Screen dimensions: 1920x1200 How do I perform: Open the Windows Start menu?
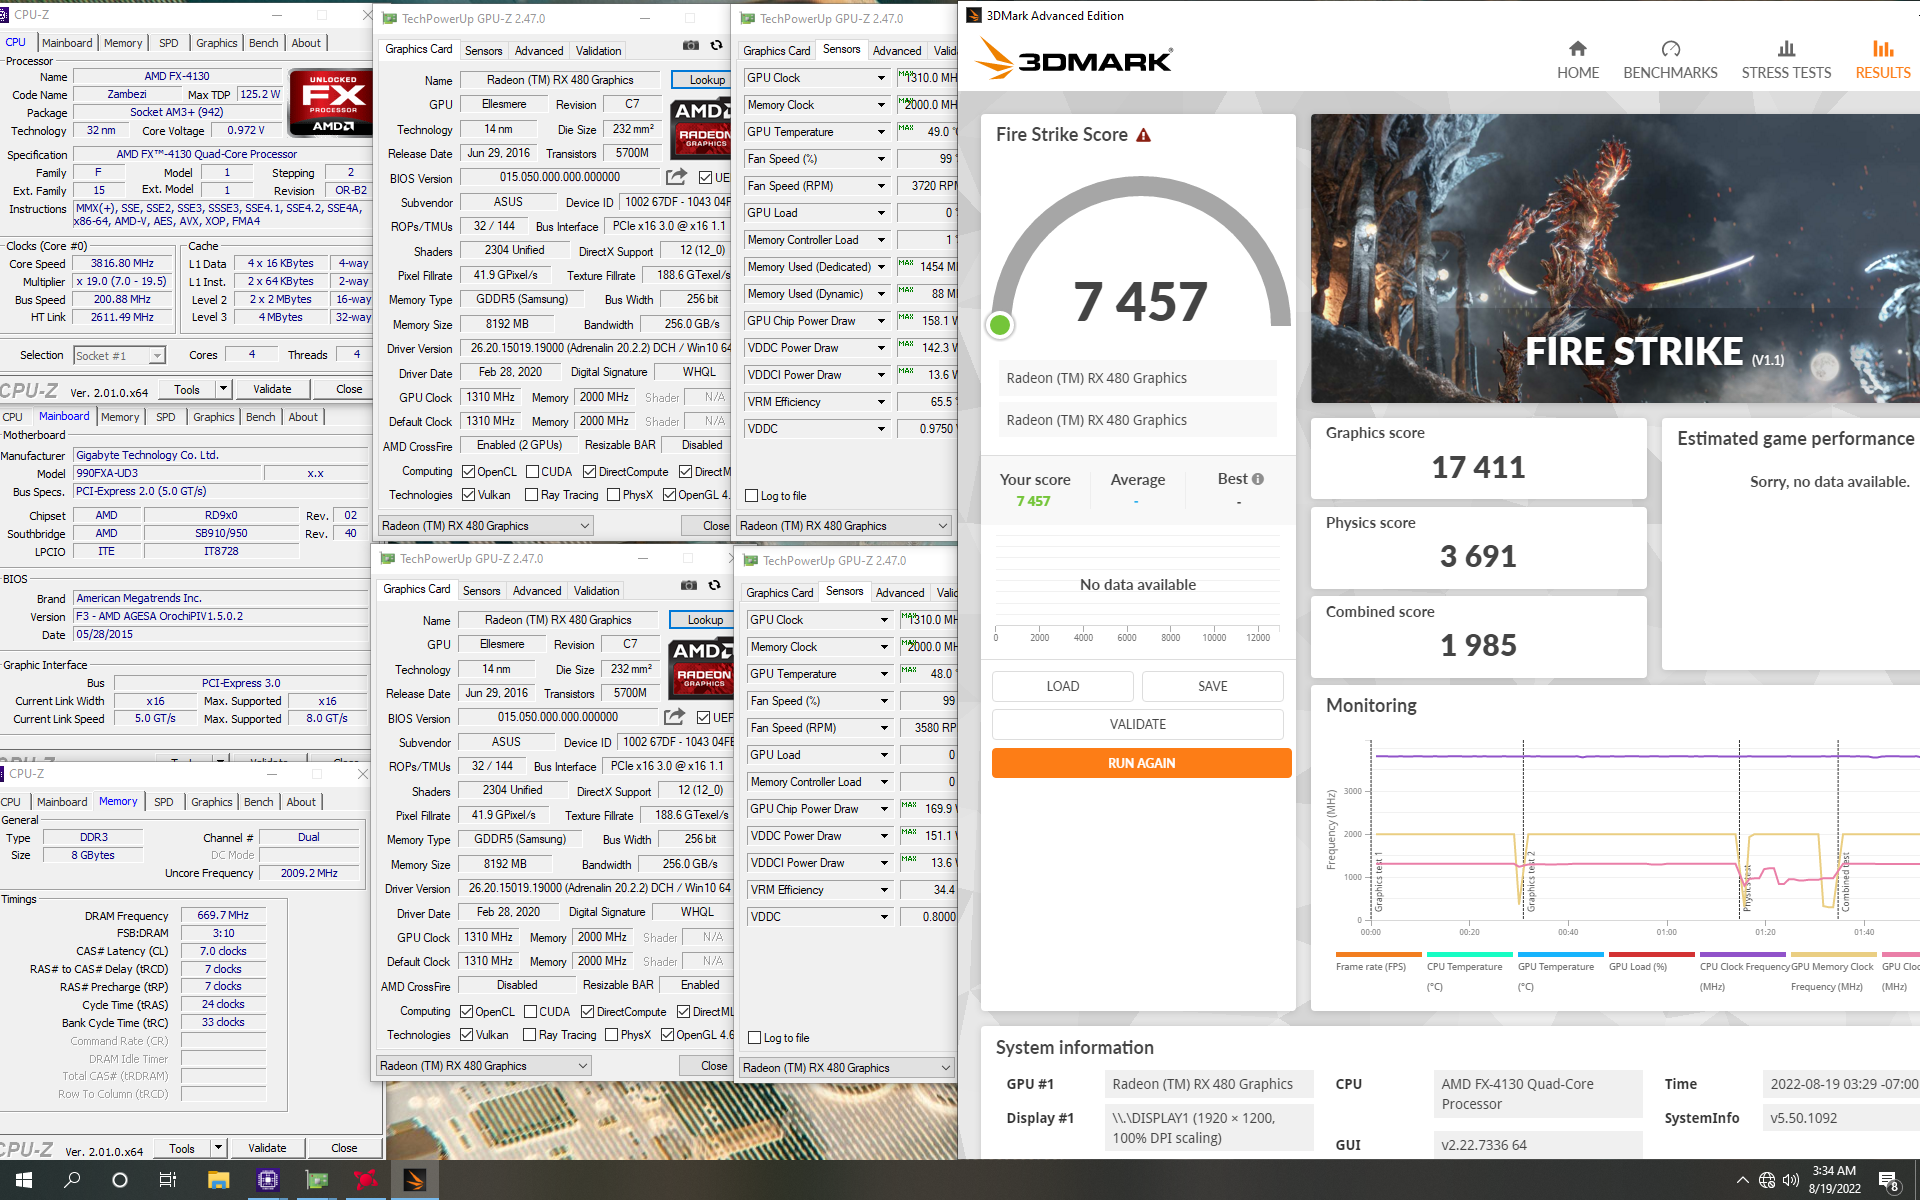24,1180
